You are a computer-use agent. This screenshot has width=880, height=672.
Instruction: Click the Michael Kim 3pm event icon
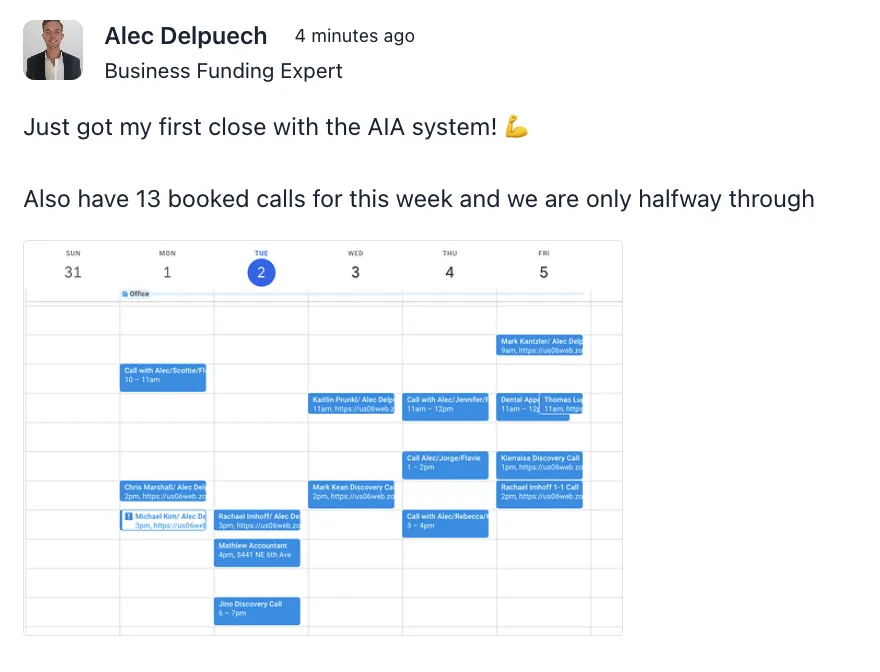(x=128, y=516)
